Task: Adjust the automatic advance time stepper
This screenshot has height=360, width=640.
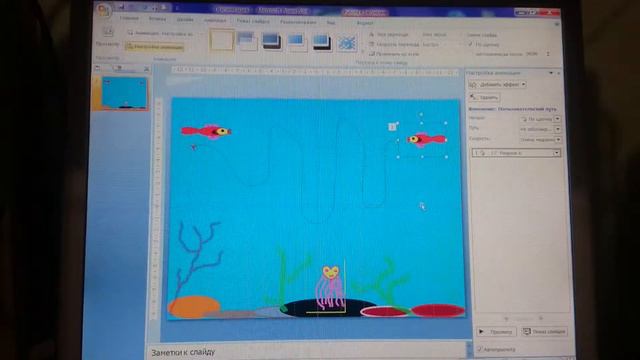Action: (548, 53)
